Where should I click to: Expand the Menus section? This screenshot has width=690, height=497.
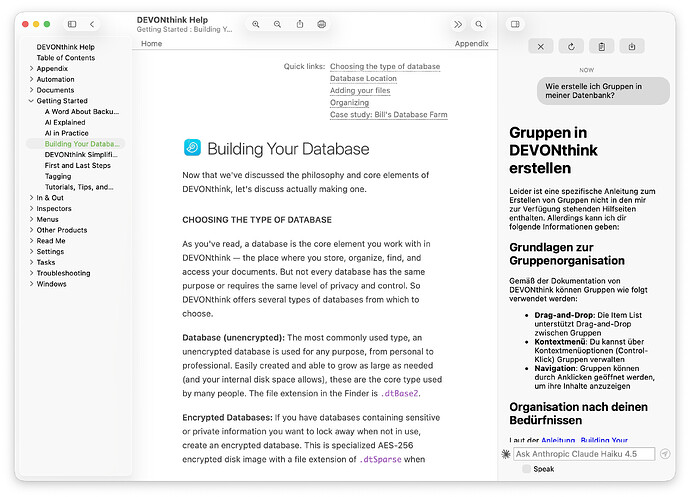31,219
